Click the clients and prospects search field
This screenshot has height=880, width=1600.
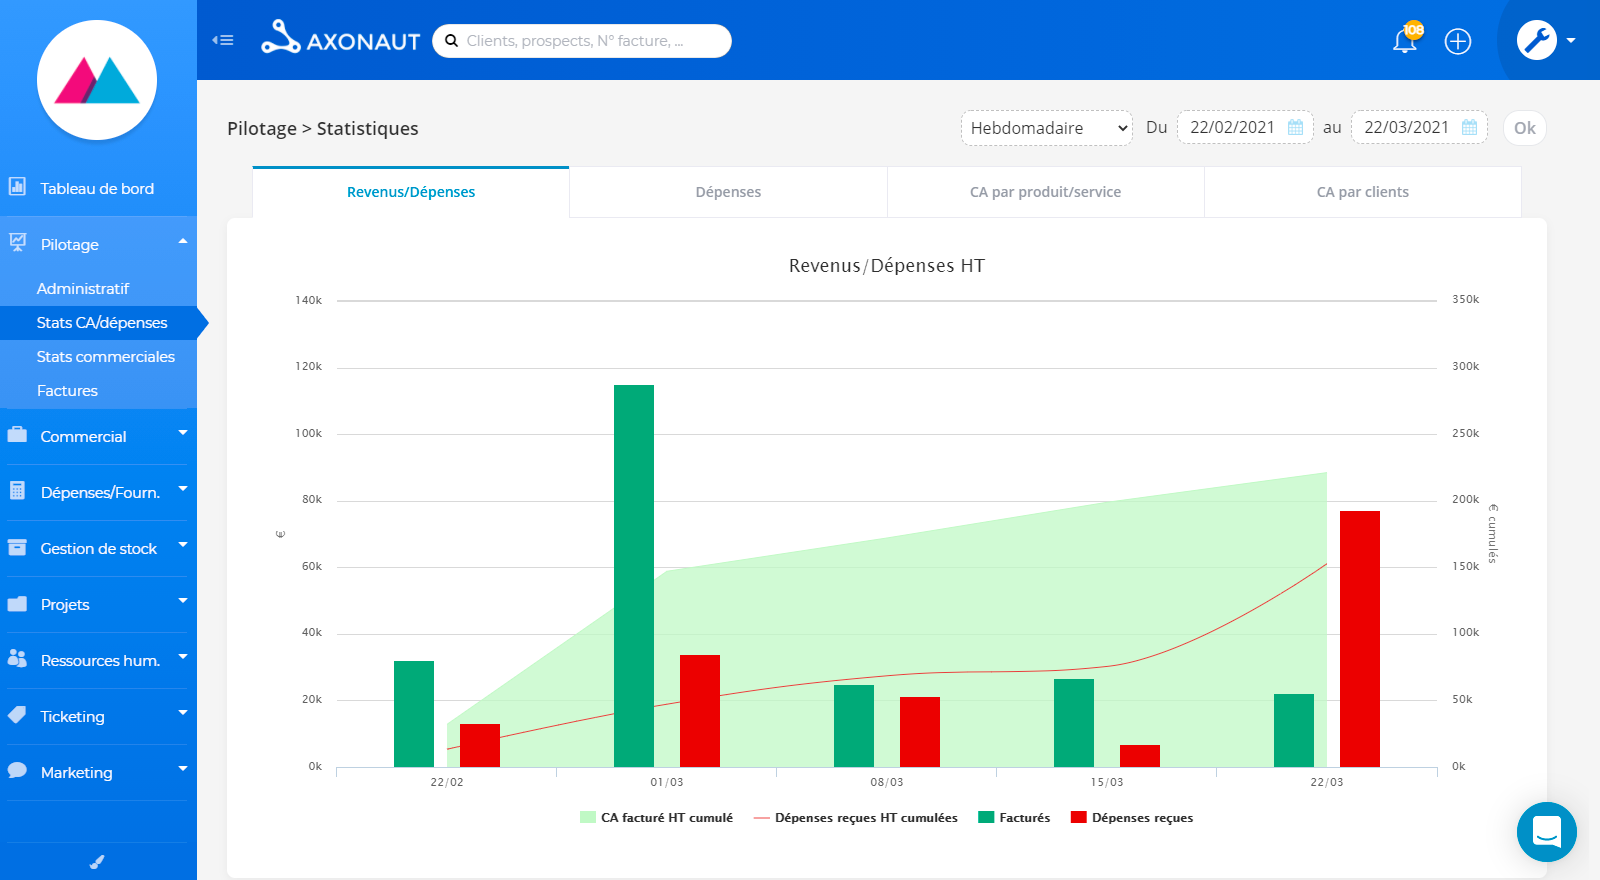(x=582, y=41)
